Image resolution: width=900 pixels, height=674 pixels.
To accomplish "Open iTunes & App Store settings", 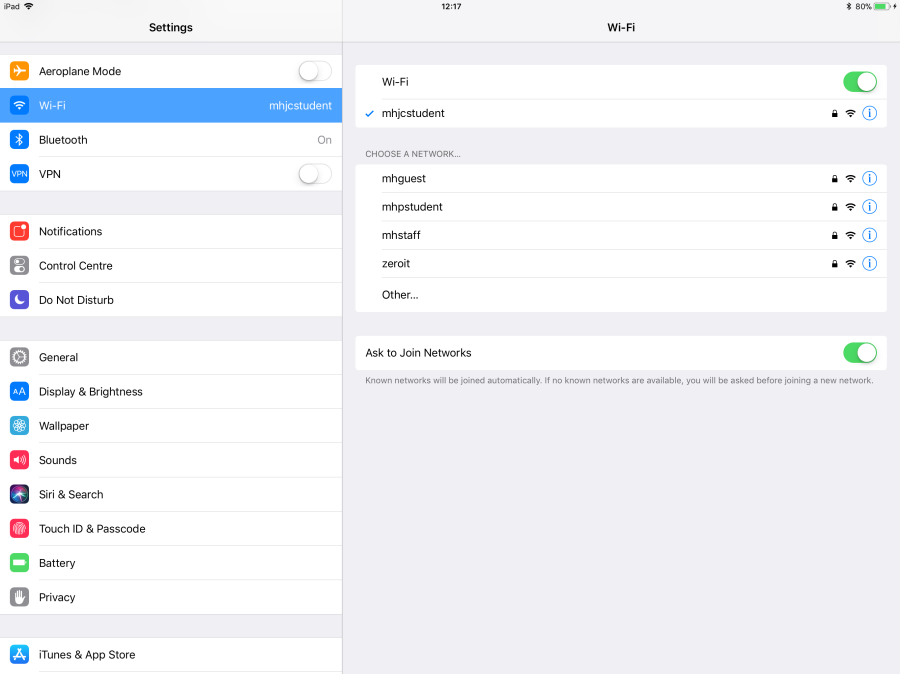I will (x=87, y=655).
